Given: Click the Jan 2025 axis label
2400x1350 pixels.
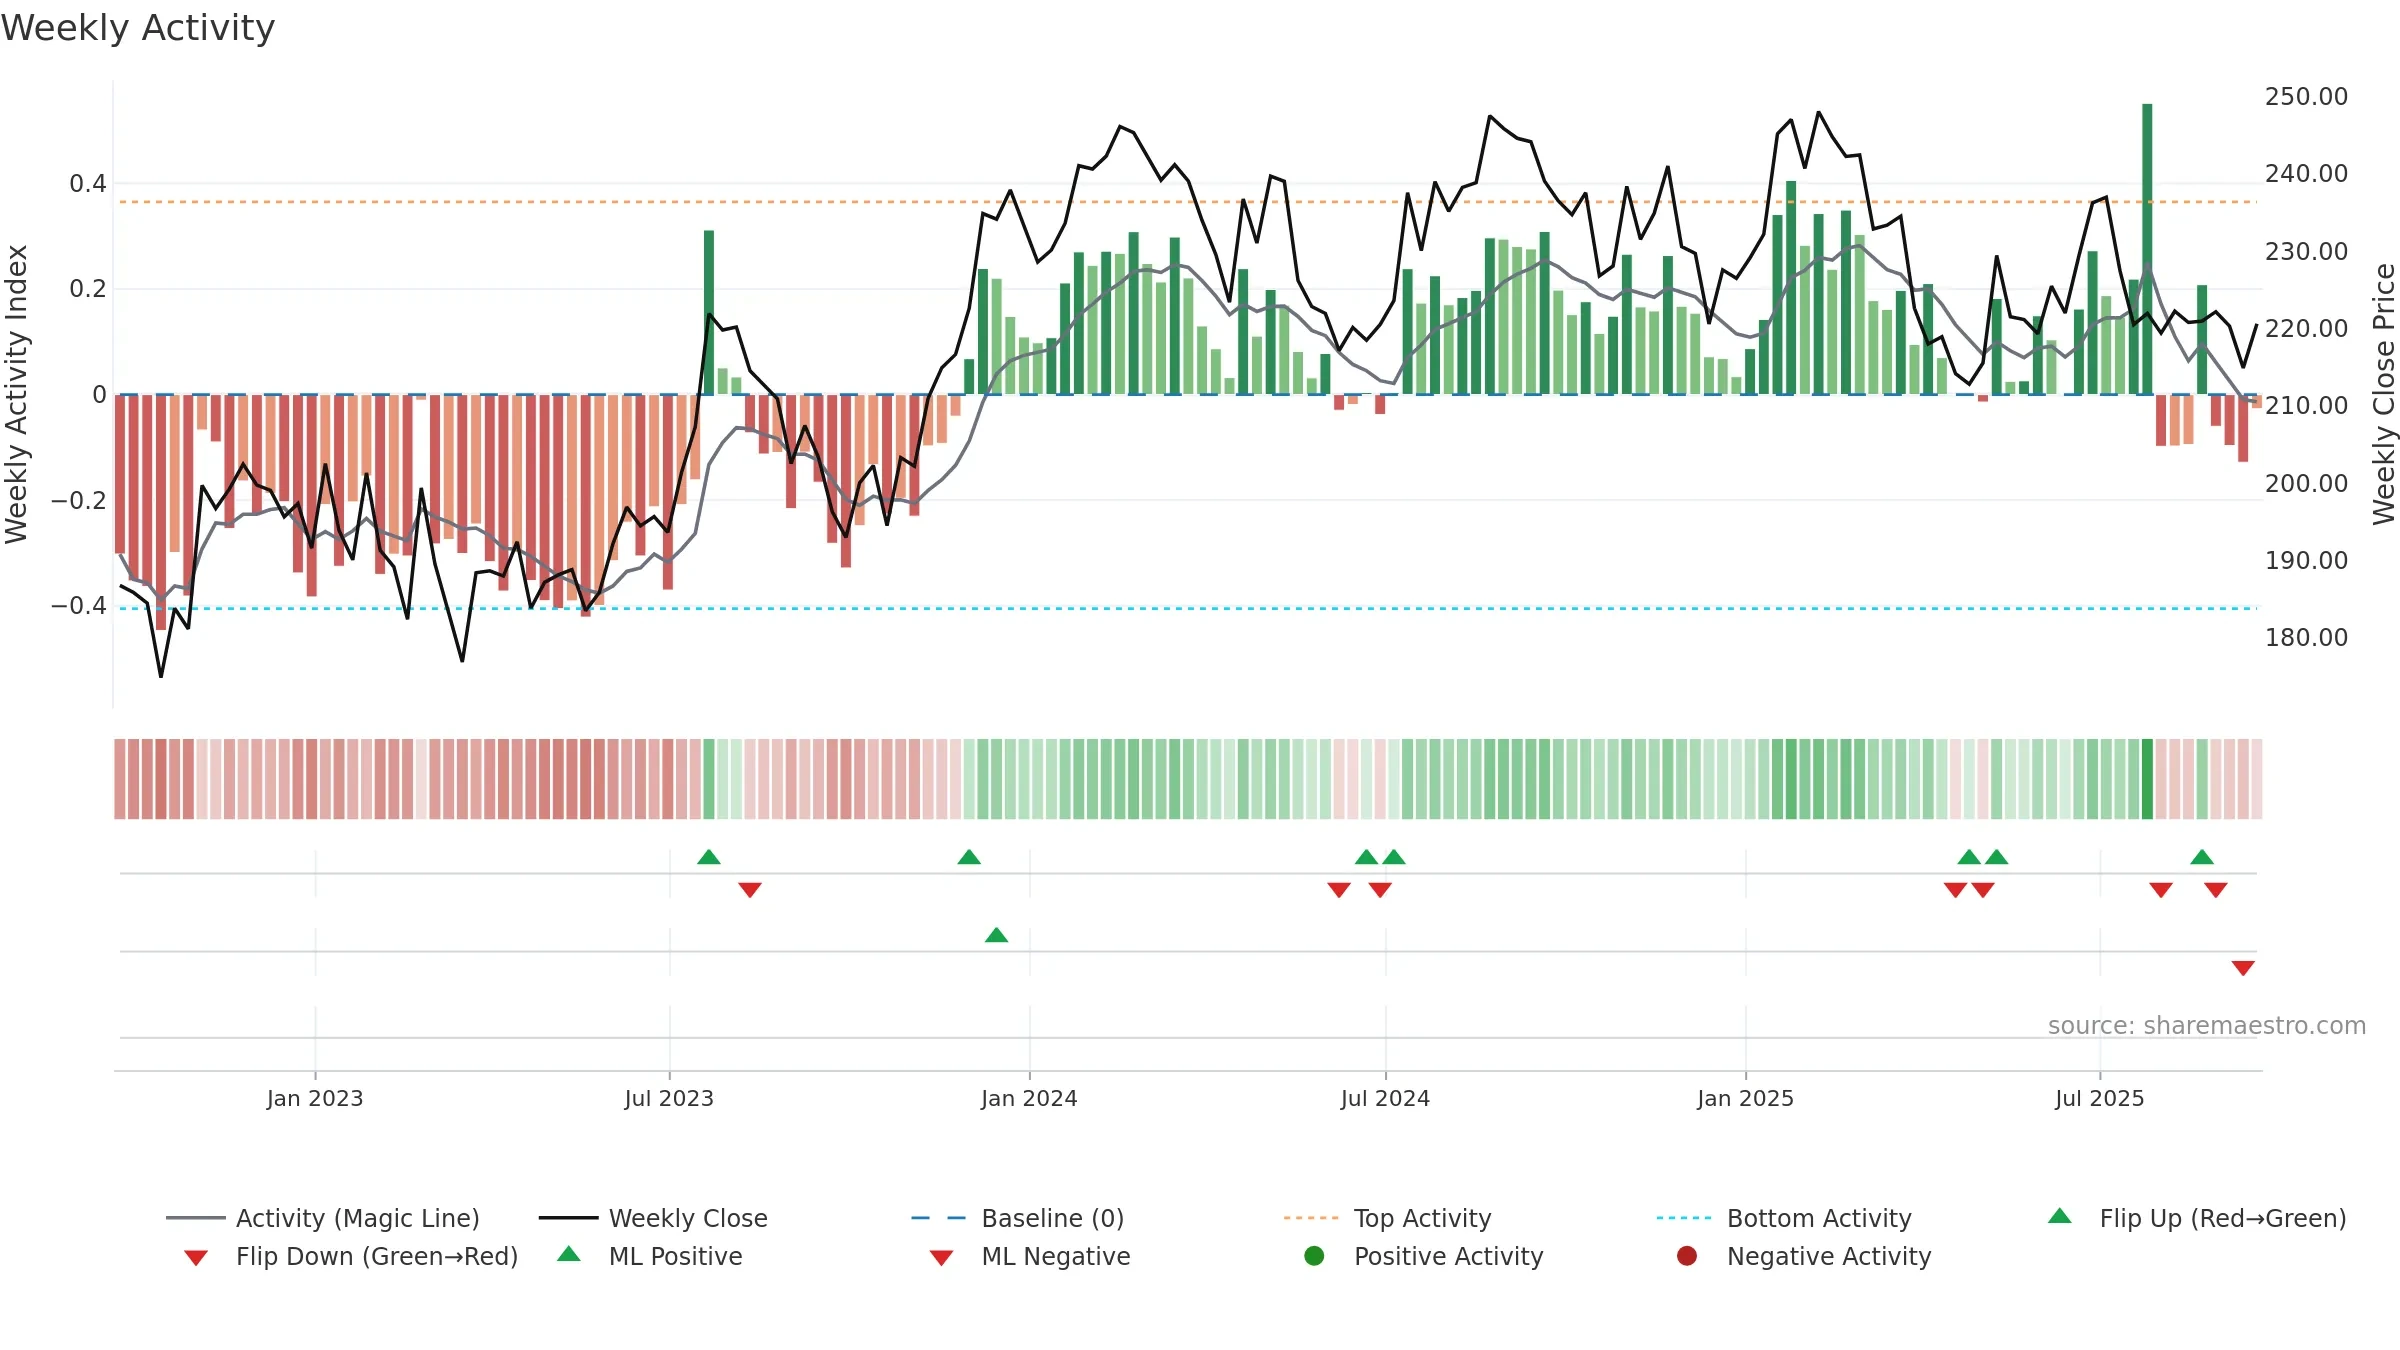Looking at the screenshot, I should tap(1745, 1098).
